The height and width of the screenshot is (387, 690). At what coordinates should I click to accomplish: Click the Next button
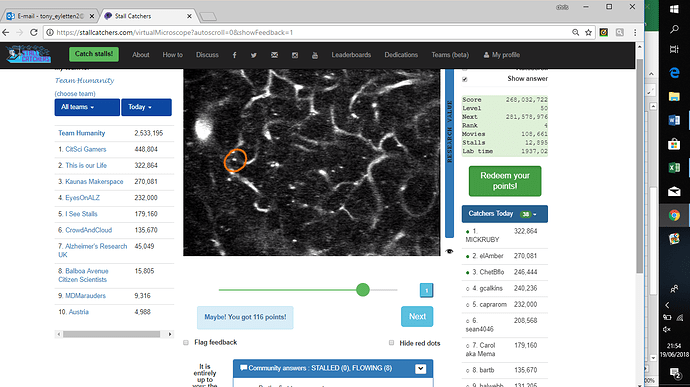(x=417, y=317)
